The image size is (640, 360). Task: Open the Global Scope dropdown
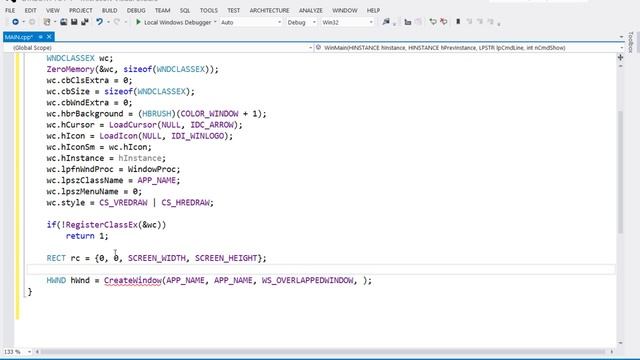311,48
